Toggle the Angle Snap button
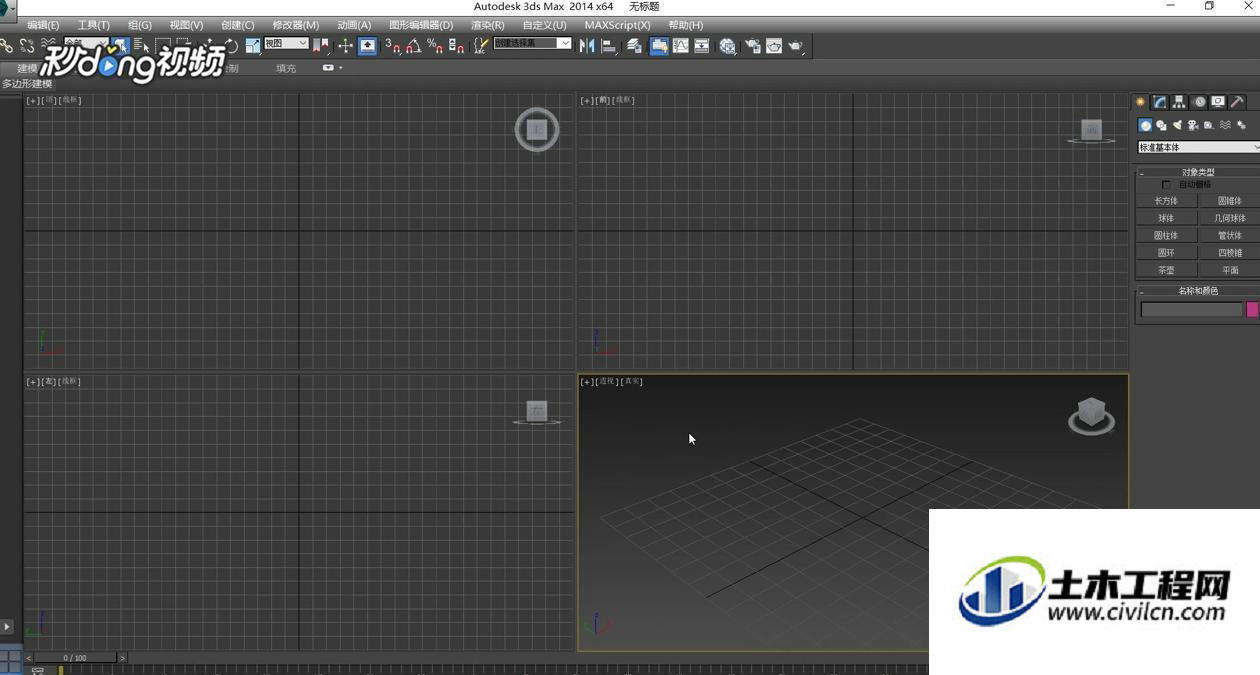Image resolution: width=1260 pixels, height=675 pixels. tap(414, 45)
